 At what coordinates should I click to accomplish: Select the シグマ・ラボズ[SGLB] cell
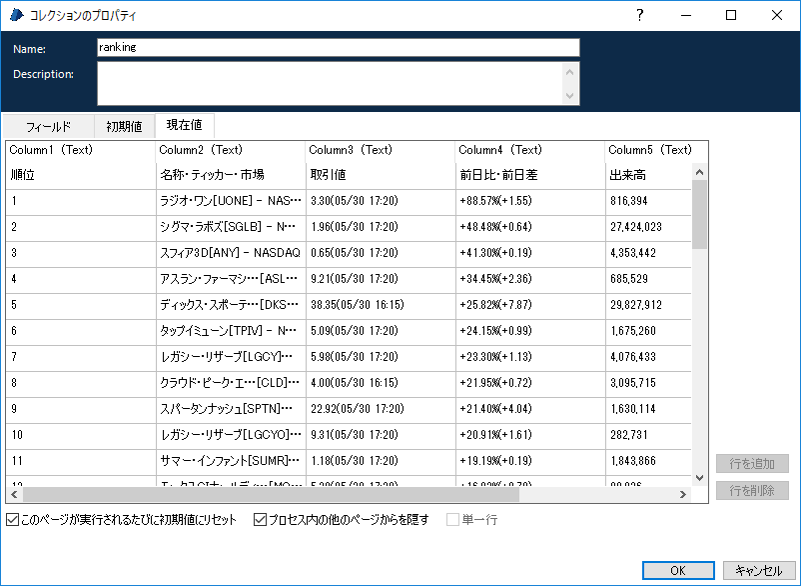click(x=231, y=227)
